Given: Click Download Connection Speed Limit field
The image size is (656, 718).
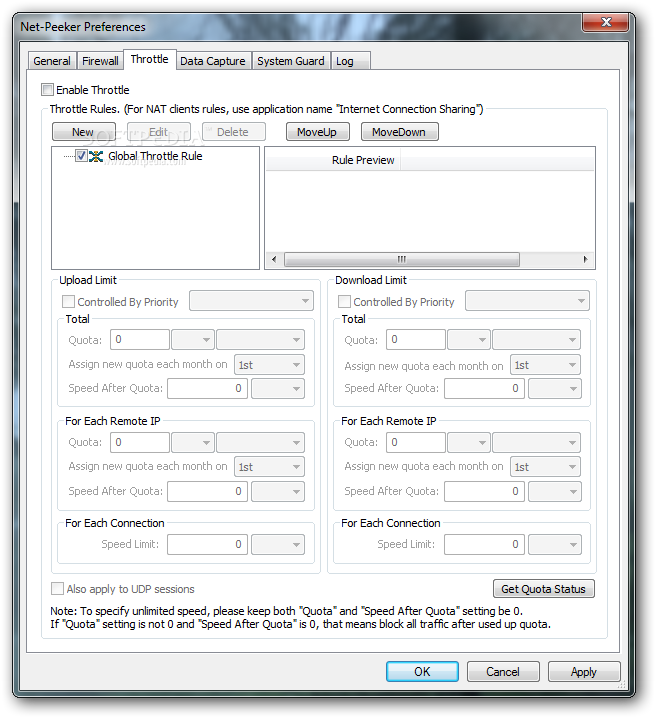Looking at the screenshot, I should 484,544.
